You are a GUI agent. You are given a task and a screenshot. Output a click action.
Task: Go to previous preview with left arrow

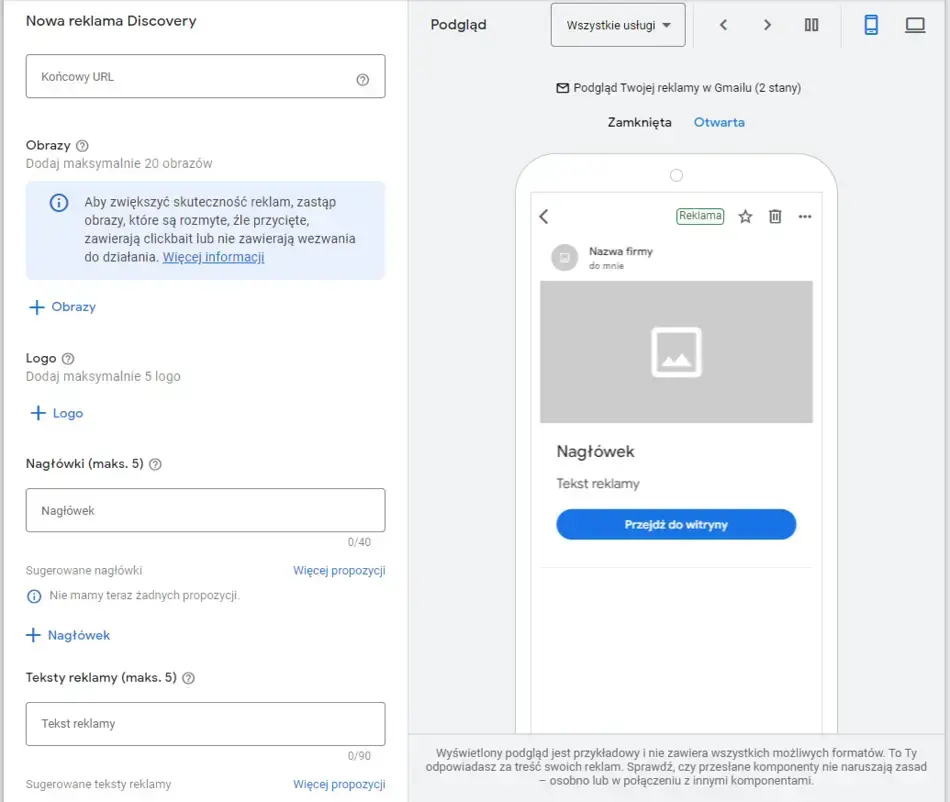pos(723,25)
